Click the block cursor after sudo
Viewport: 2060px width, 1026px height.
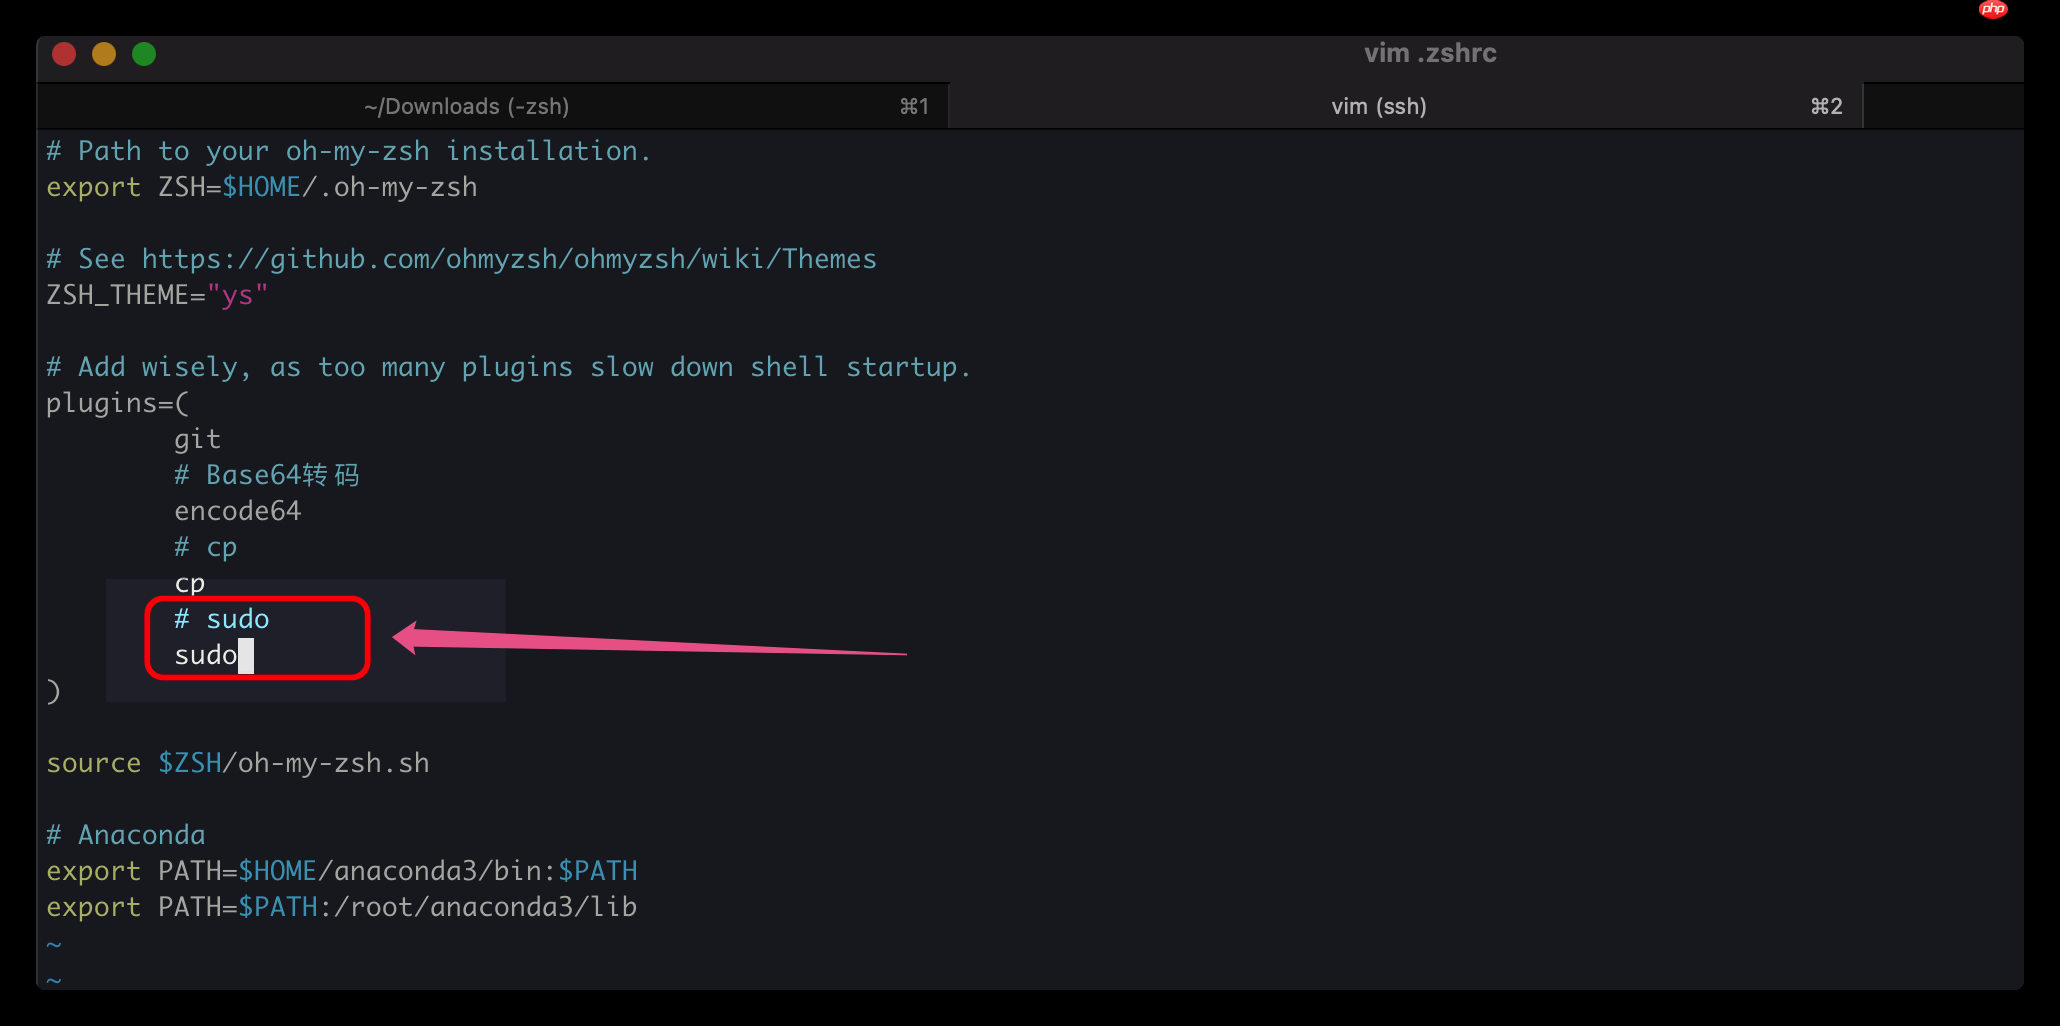point(248,655)
